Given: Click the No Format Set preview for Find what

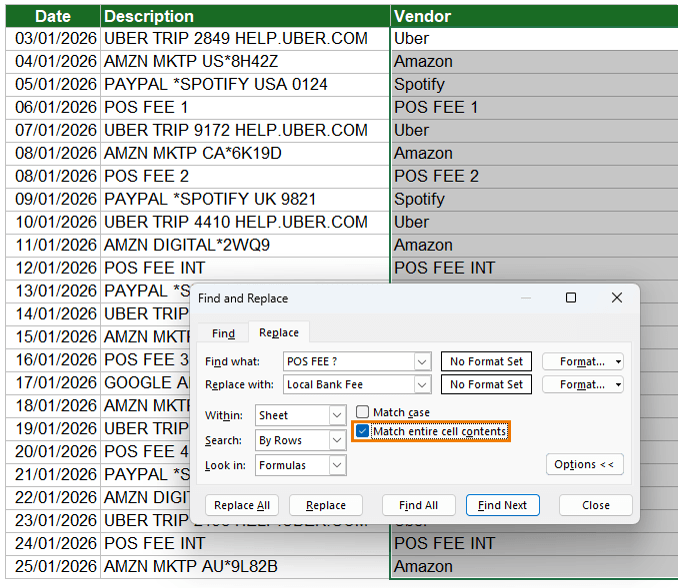Looking at the screenshot, I should tap(486, 361).
